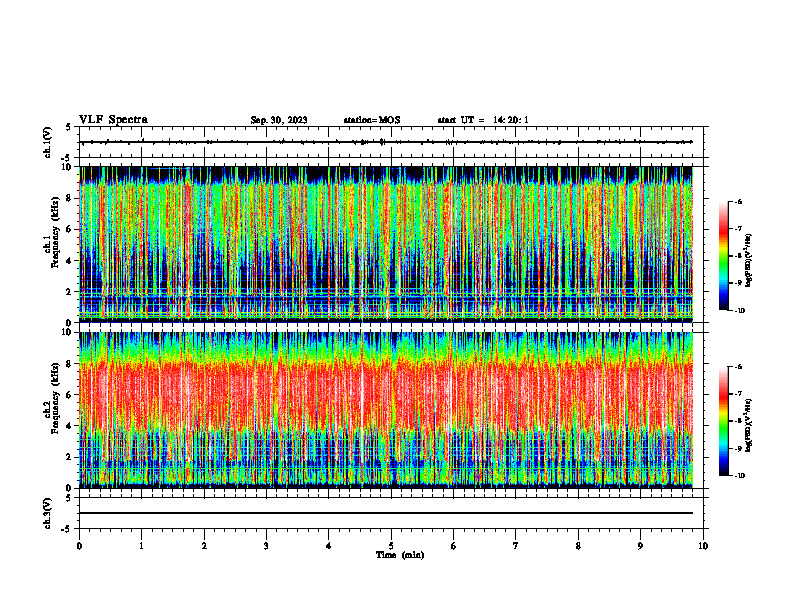Select the ch.2 colorbar log(PSD) label
This screenshot has height=612, width=792.
(749, 425)
